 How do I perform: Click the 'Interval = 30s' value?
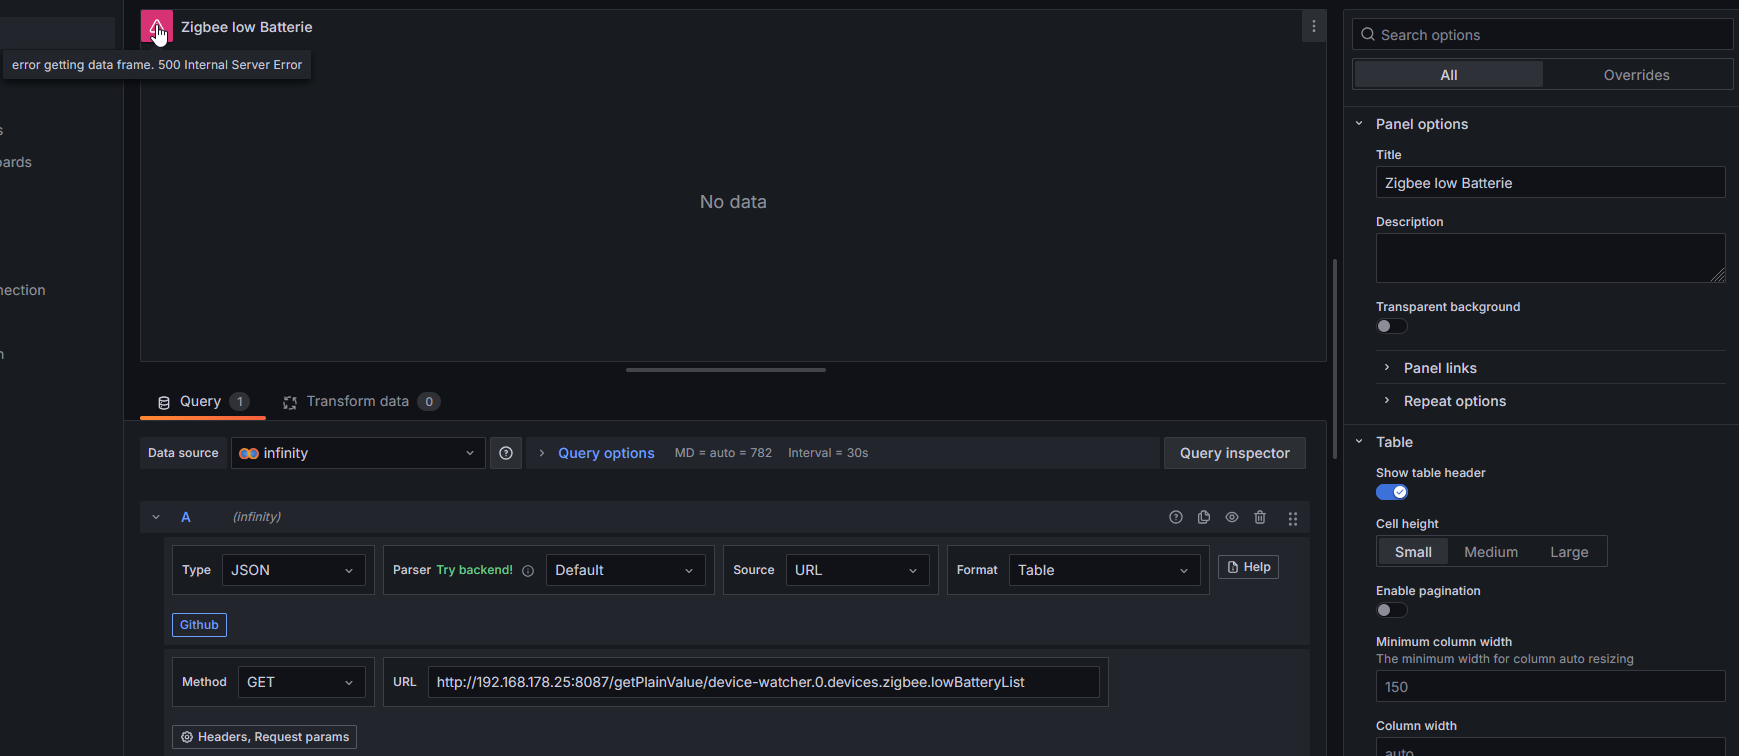click(x=828, y=453)
